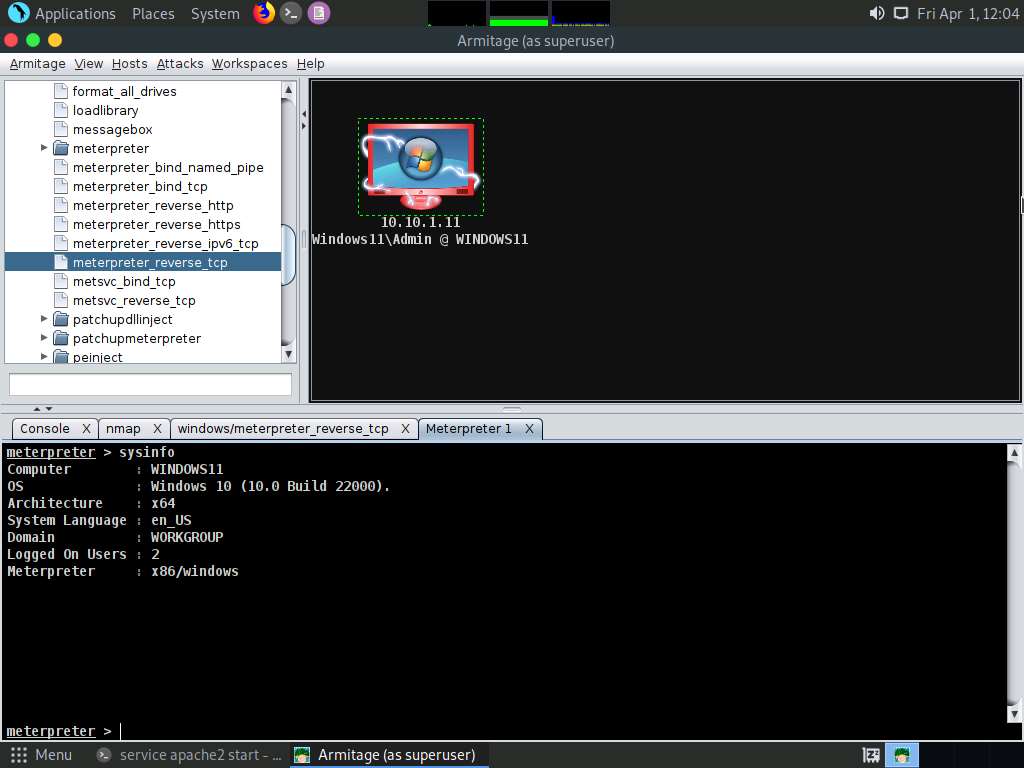Click the display icon in the system tray
The height and width of the screenshot is (768, 1024).
coord(901,13)
